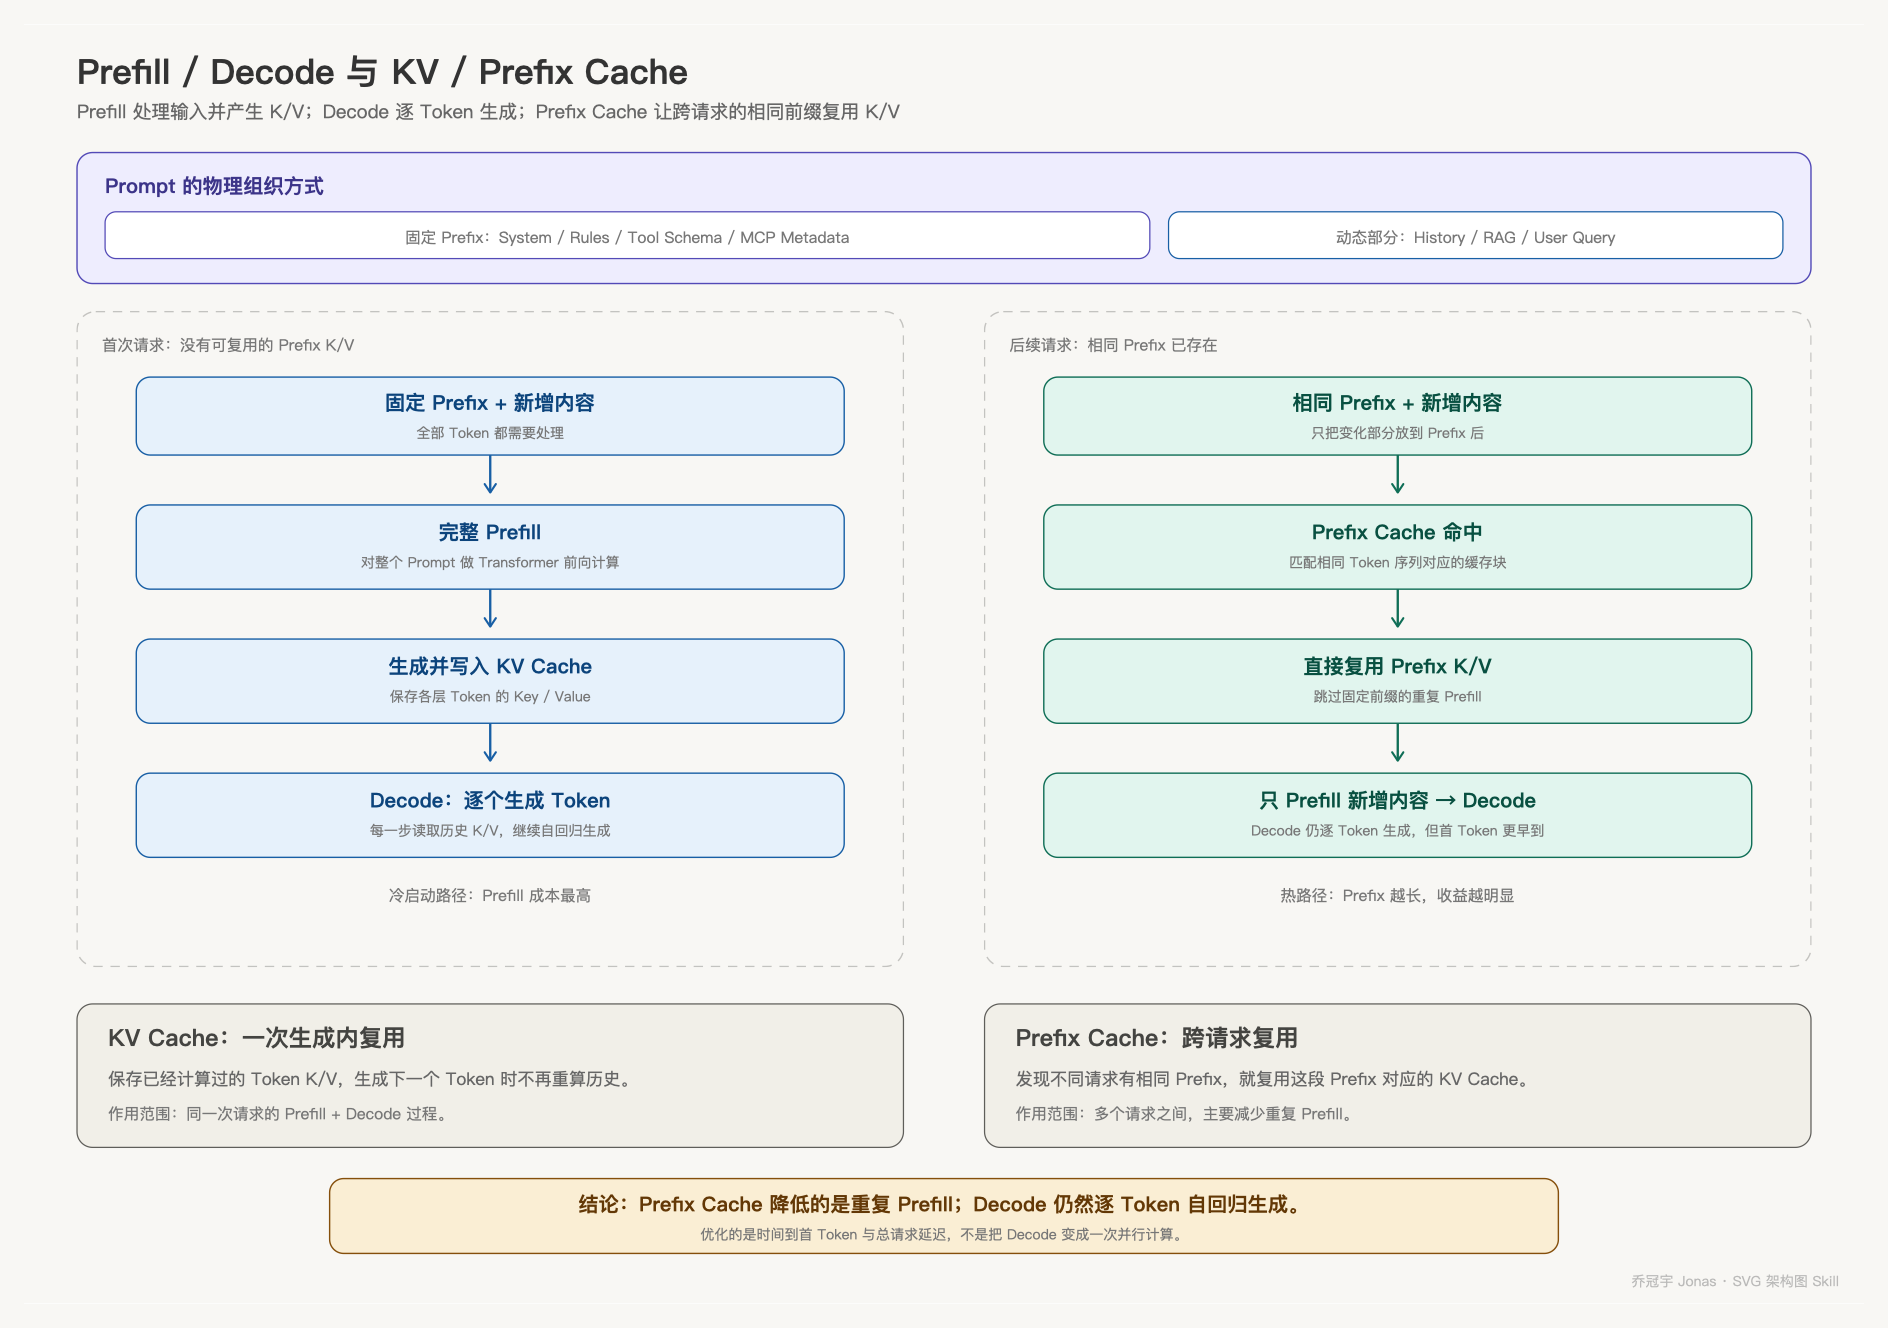Click the "Prompt 的物理组织方式" heading
The image size is (1888, 1328).
point(214,186)
